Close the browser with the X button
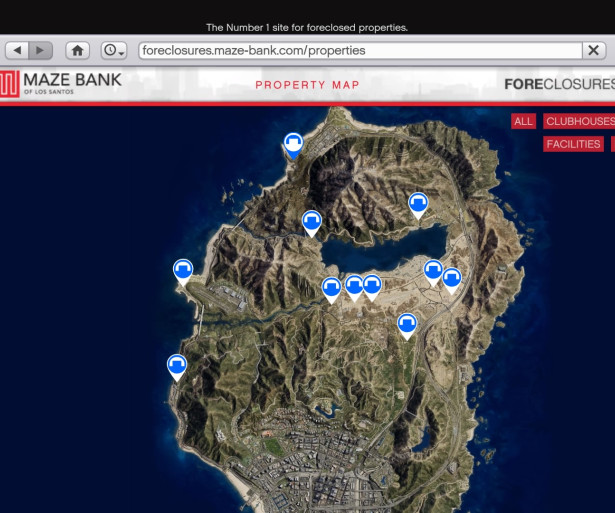Image resolution: width=615 pixels, height=513 pixels. click(593, 50)
